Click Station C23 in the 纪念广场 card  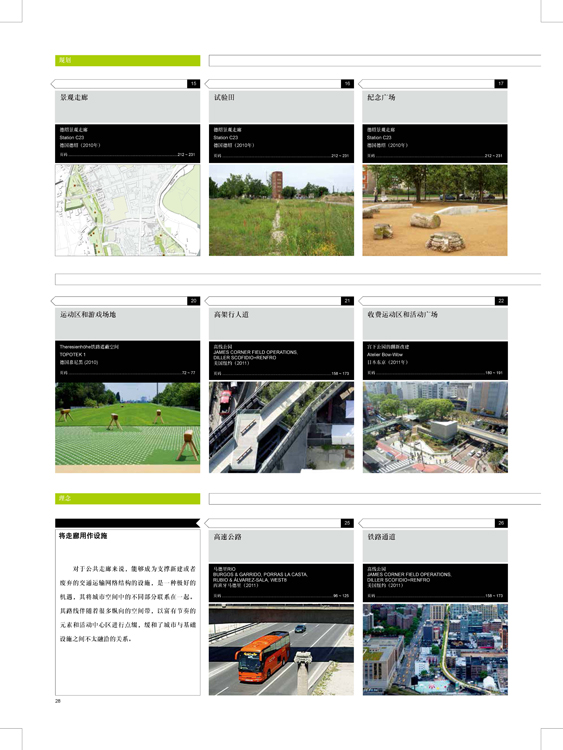(379, 138)
